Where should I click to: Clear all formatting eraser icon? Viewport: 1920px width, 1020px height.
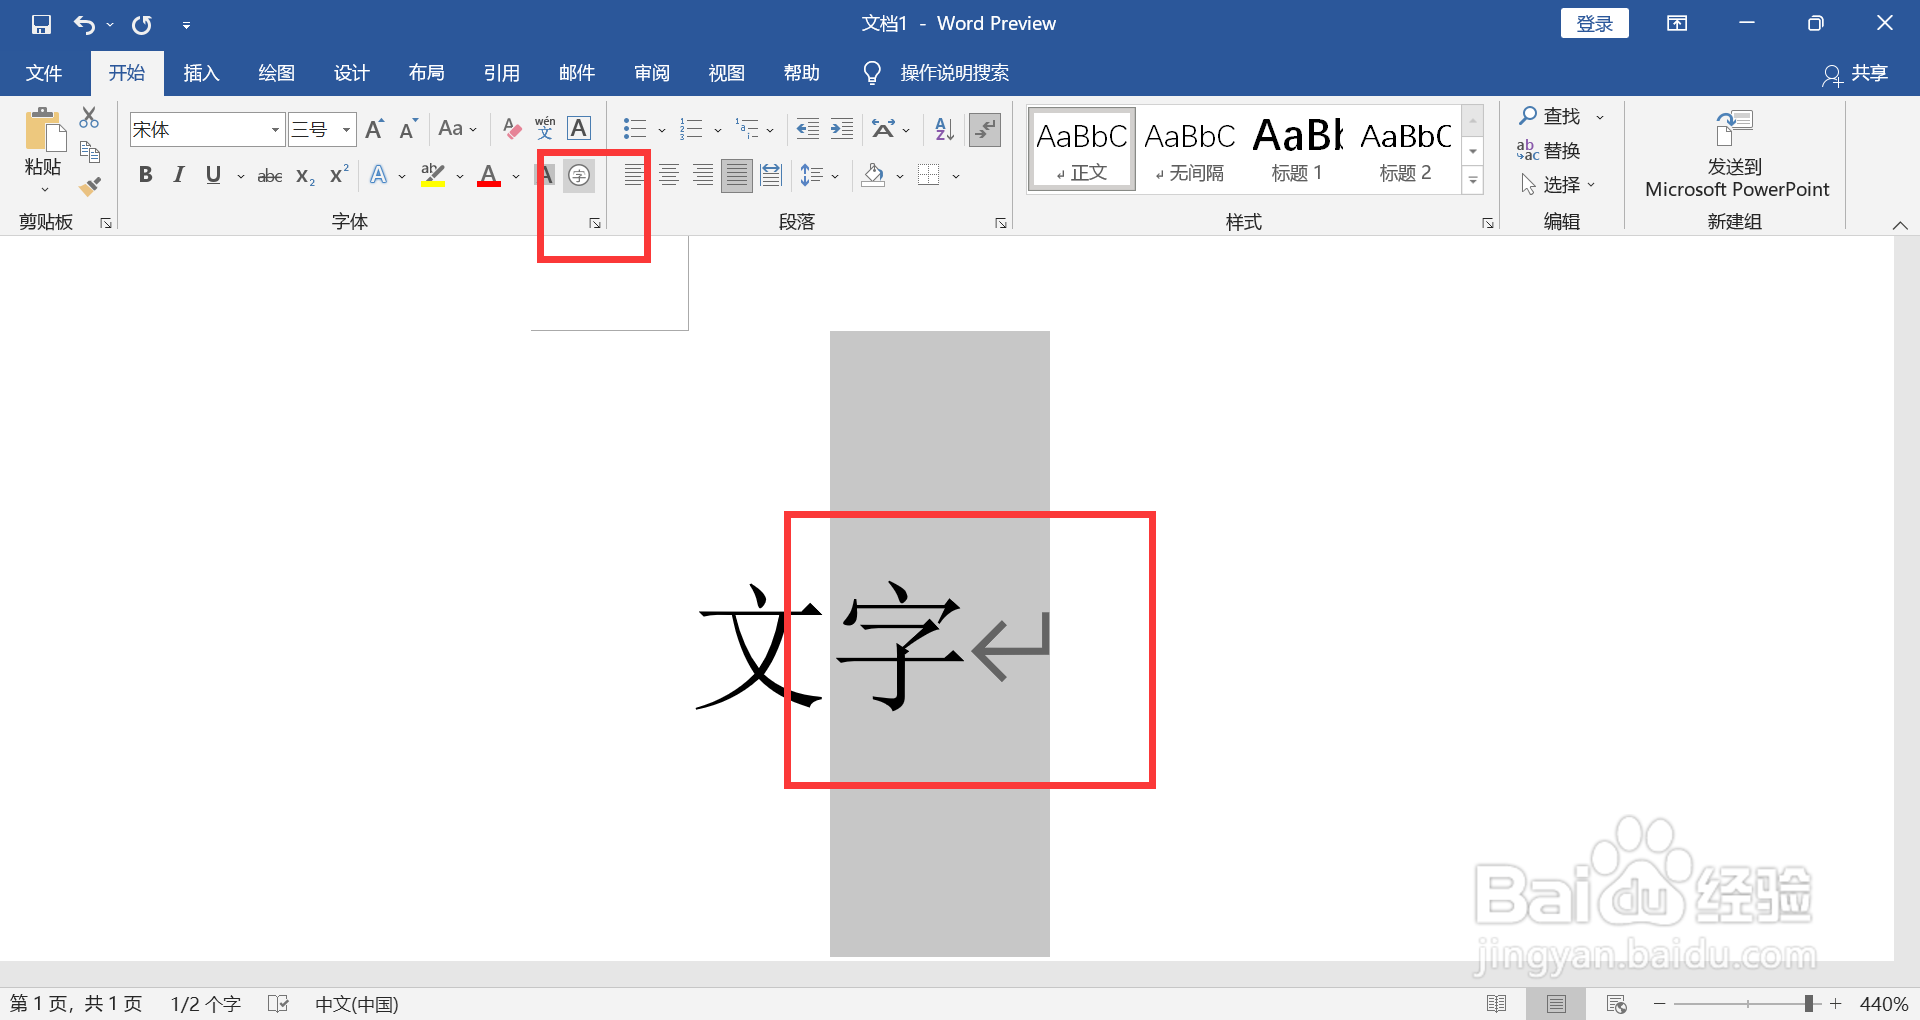click(512, 129)
